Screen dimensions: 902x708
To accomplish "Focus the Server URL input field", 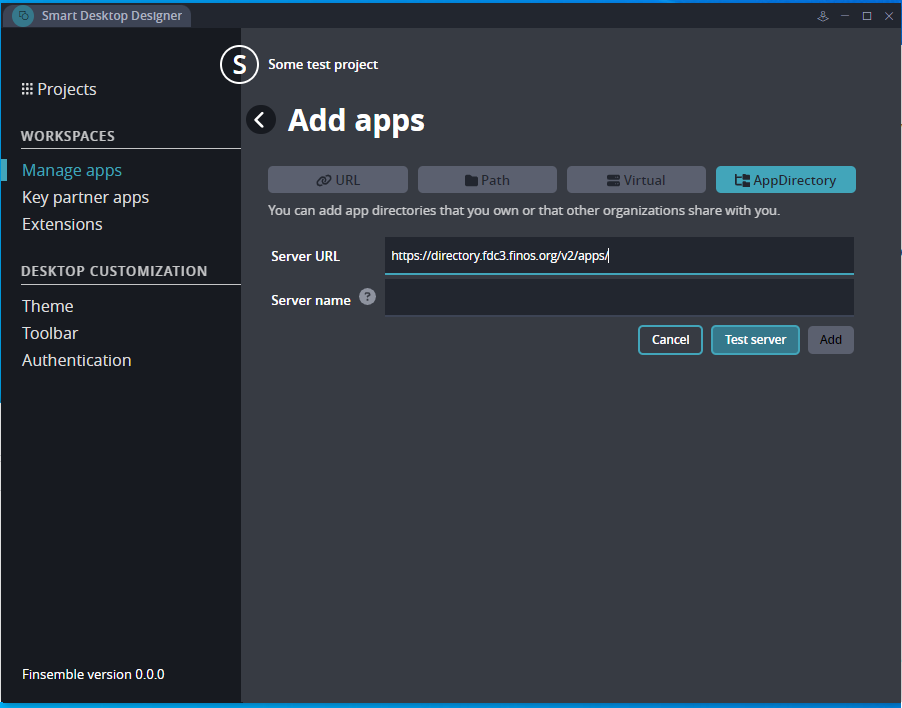I will (619, 256).
